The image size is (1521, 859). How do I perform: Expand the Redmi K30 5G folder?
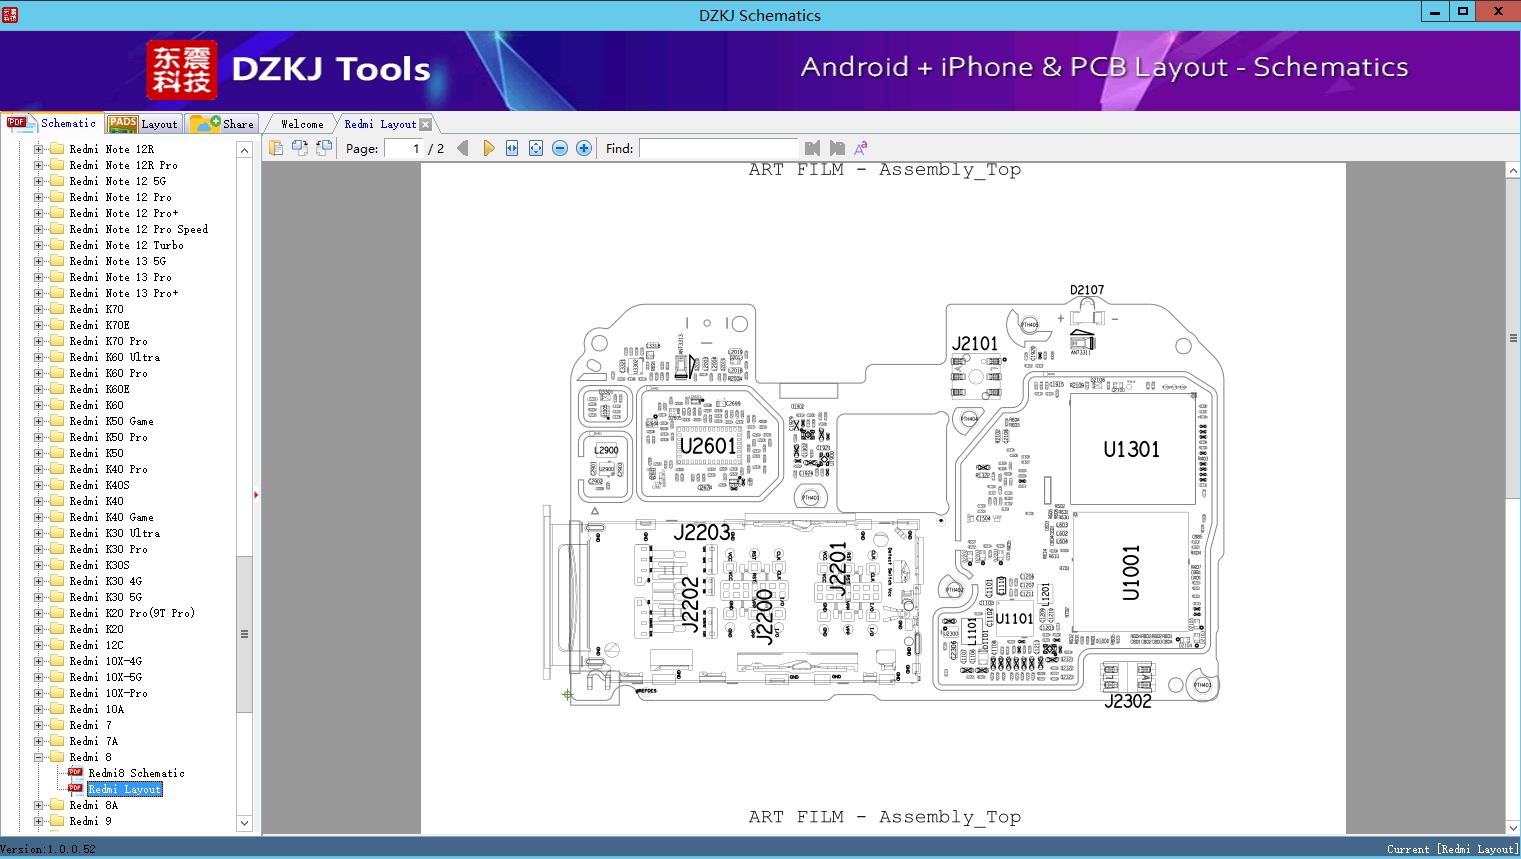point(38,597)
